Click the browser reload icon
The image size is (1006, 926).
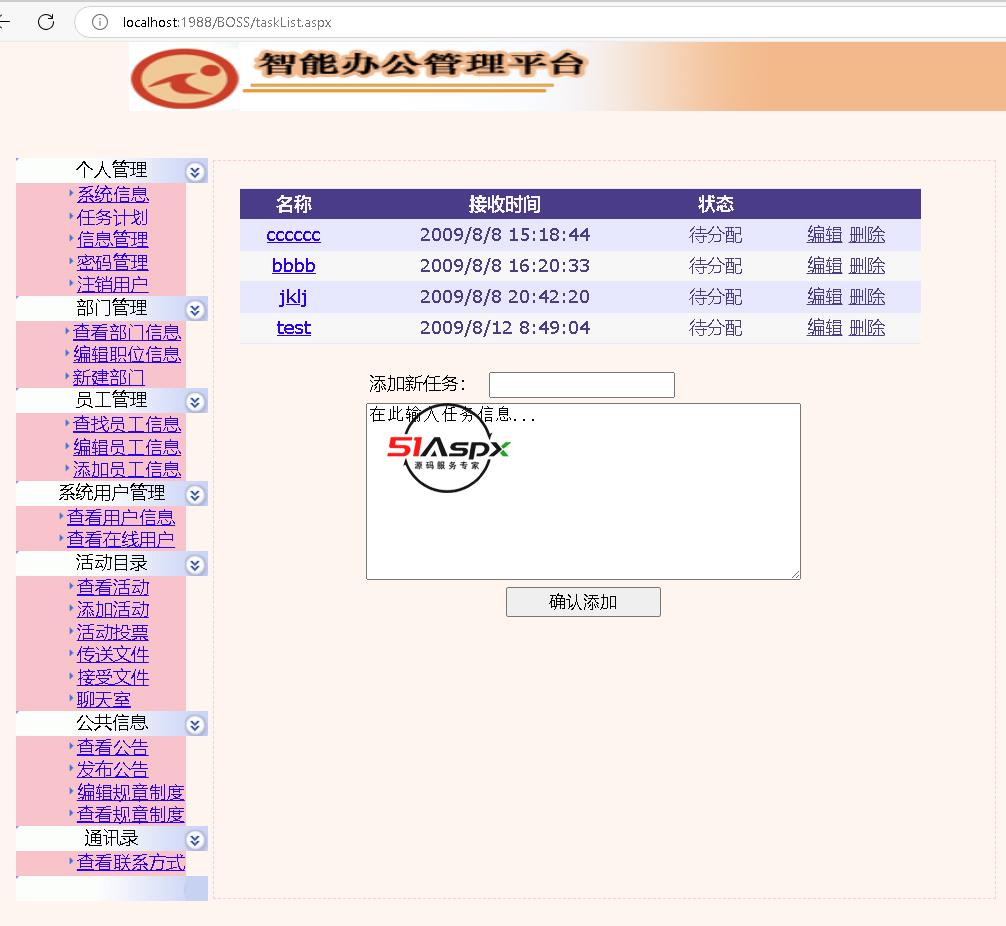[46, 22]
